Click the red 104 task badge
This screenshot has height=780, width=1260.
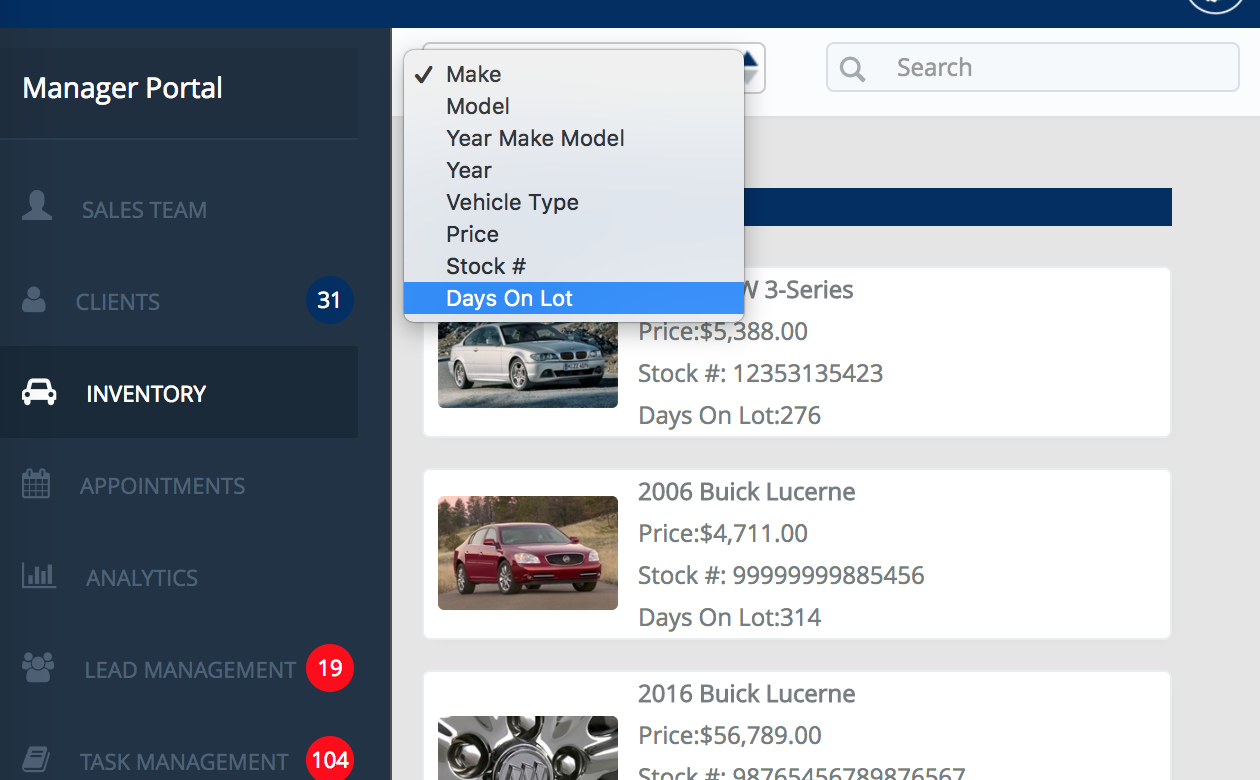[330, 760]
